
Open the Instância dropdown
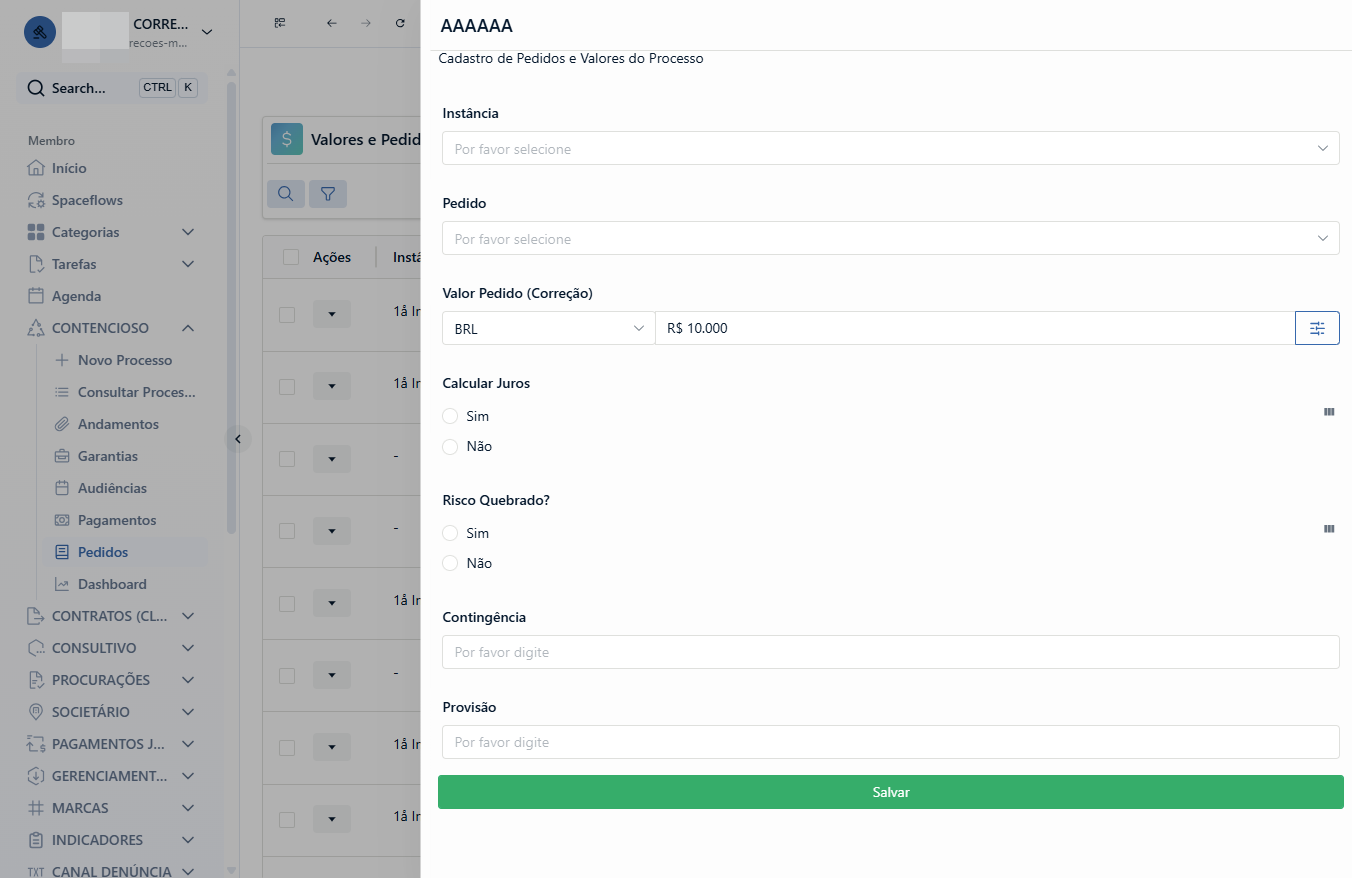[x=890, y=148]
